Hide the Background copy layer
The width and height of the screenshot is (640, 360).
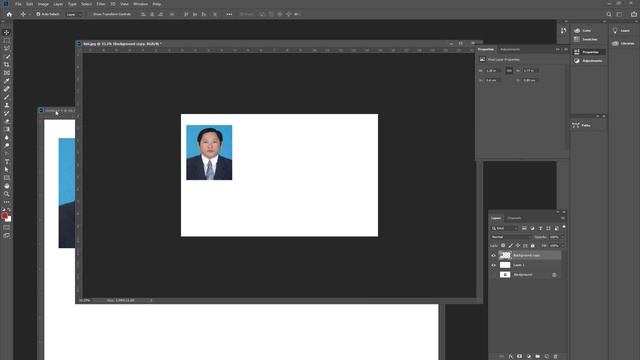coord(493,256)
